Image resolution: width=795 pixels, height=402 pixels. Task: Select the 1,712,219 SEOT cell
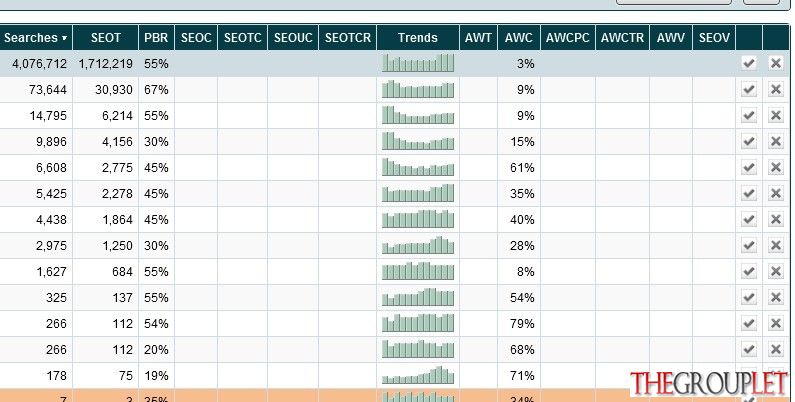(105, 64)
